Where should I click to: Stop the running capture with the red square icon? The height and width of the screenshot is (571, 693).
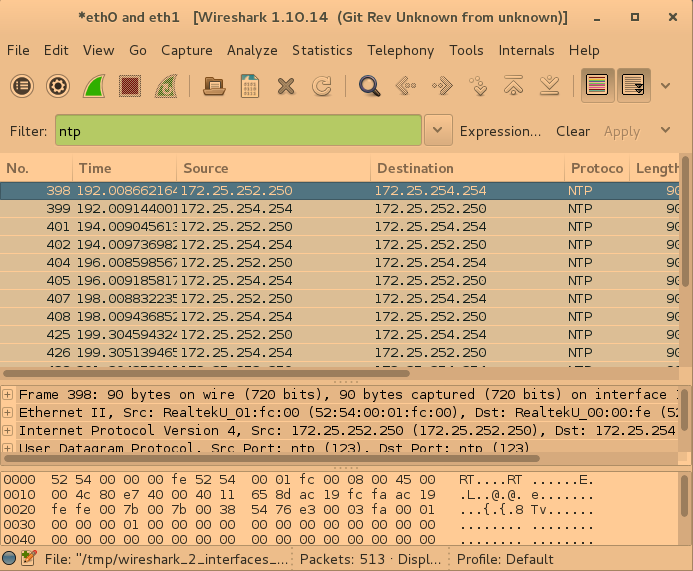point(129,86)
